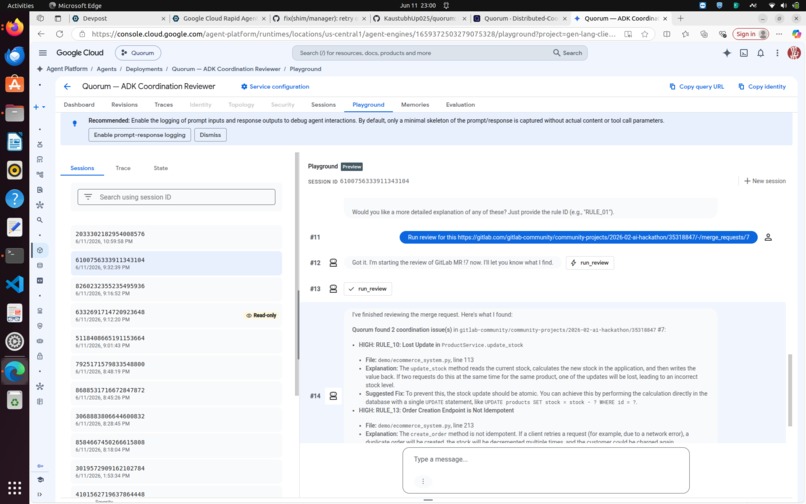Click Copy query URL
The width and height of the screenshot is (806, 504).
click(x=697, y=86)
